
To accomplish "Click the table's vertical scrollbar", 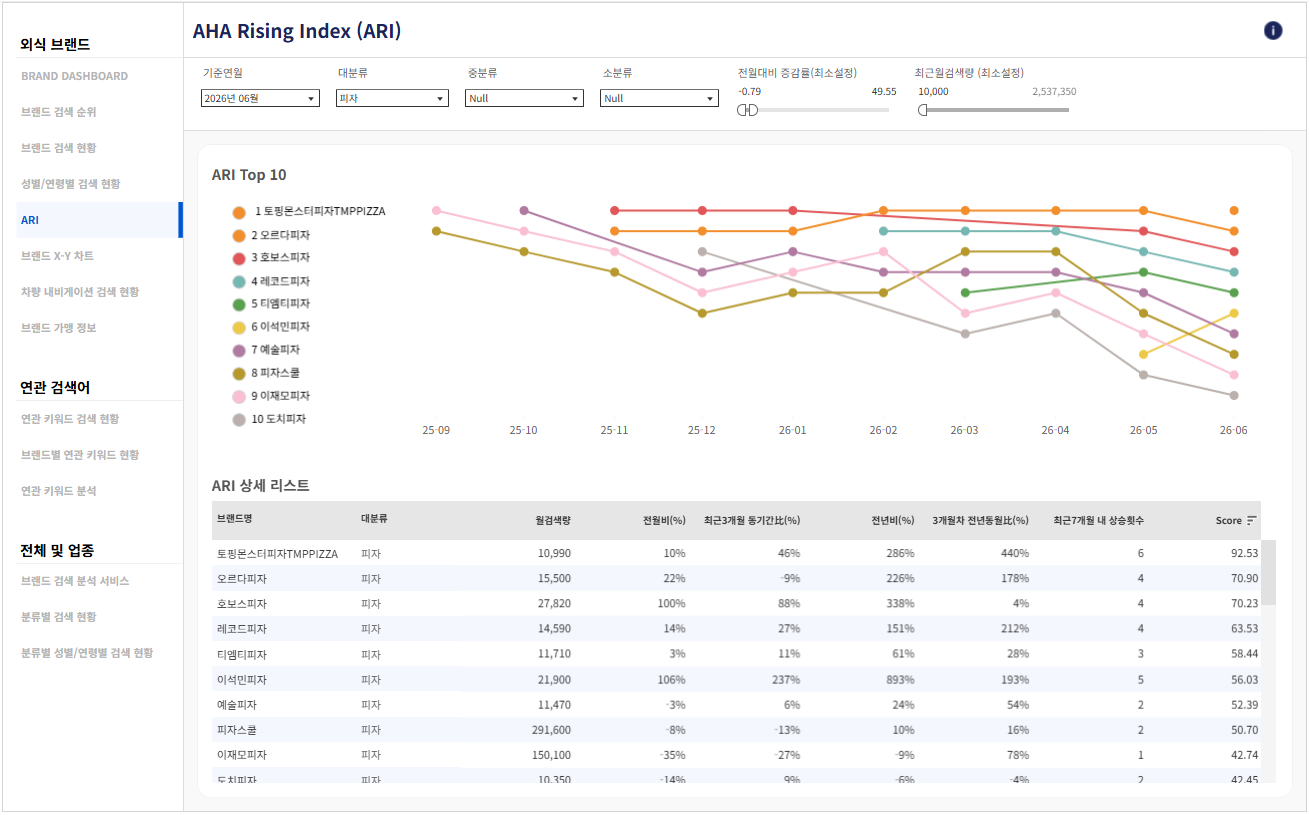I will click(x=1268, y=572).
